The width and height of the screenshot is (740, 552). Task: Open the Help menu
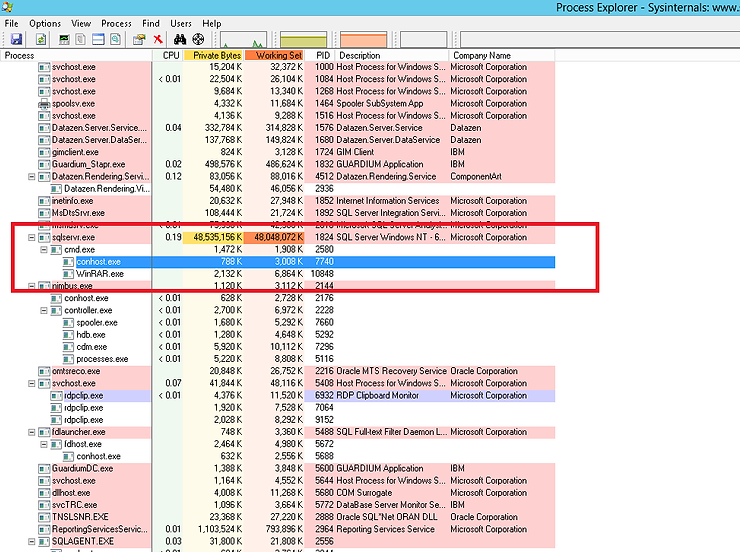211,24
